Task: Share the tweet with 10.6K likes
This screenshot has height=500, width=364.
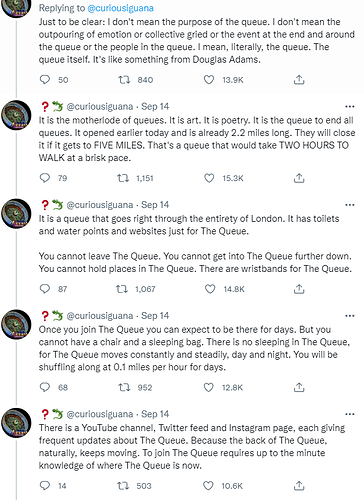Action: coord(299,486)
